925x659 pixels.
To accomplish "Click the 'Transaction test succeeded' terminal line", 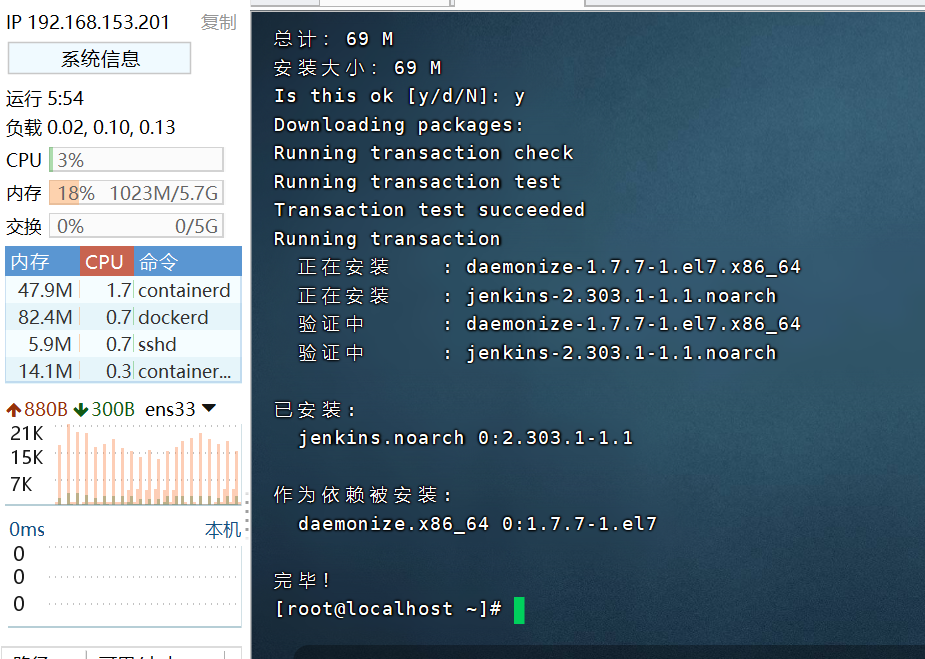I will (429, 210).
